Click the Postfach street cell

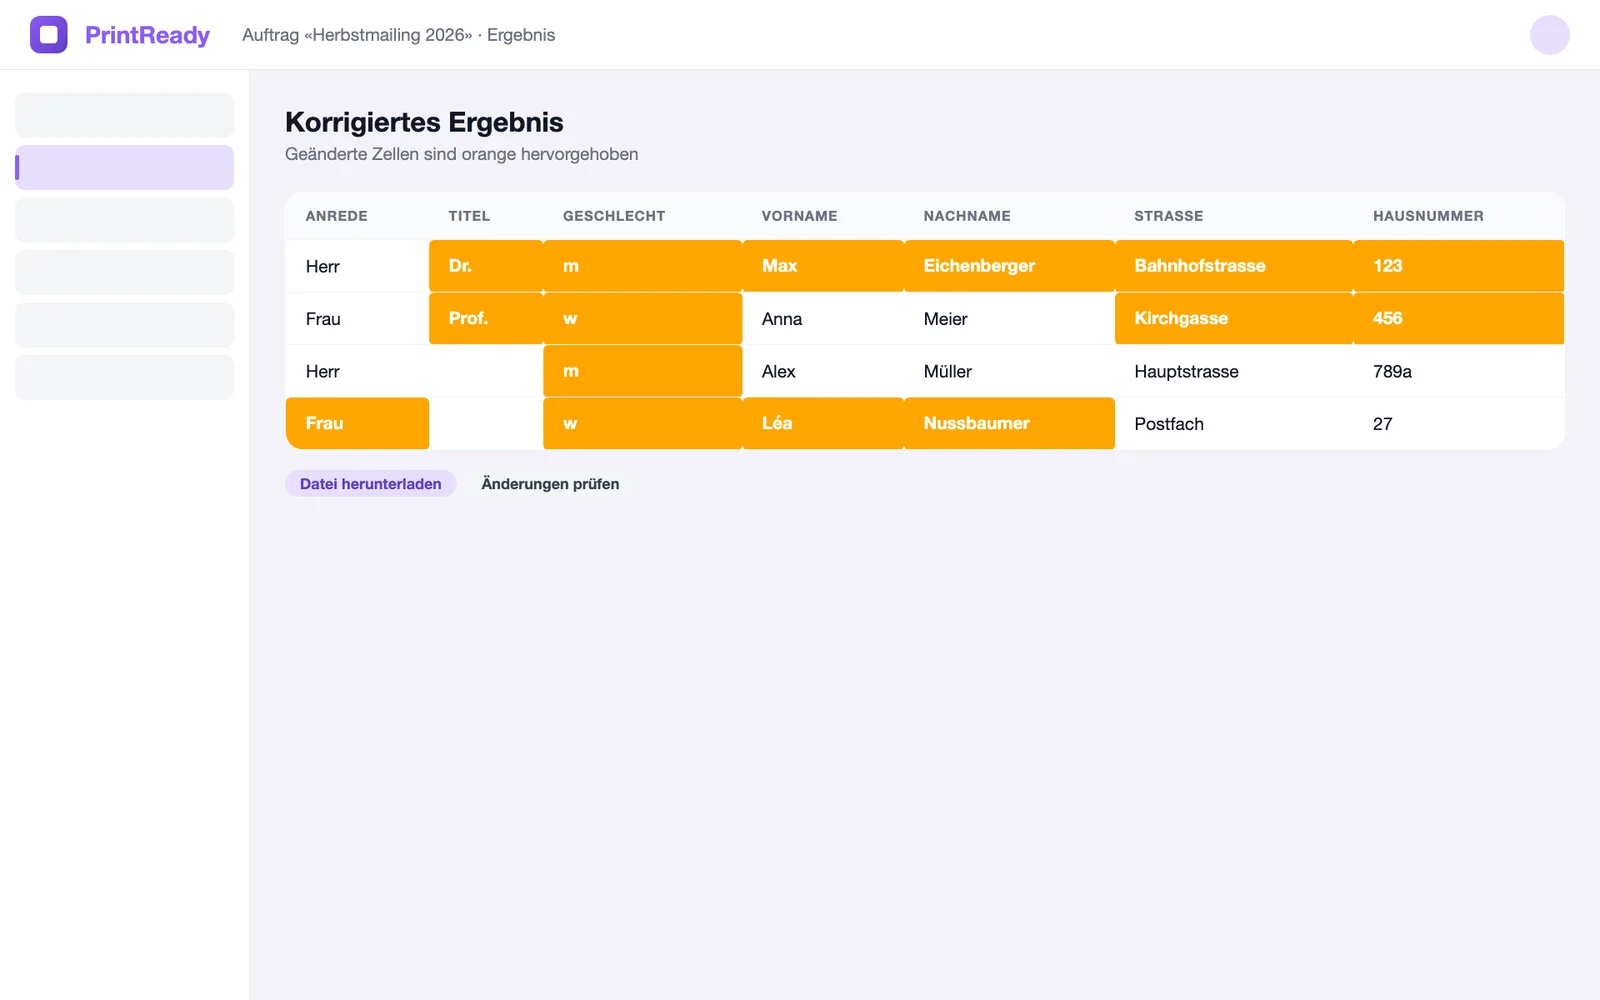click(x=1234, y=424)
